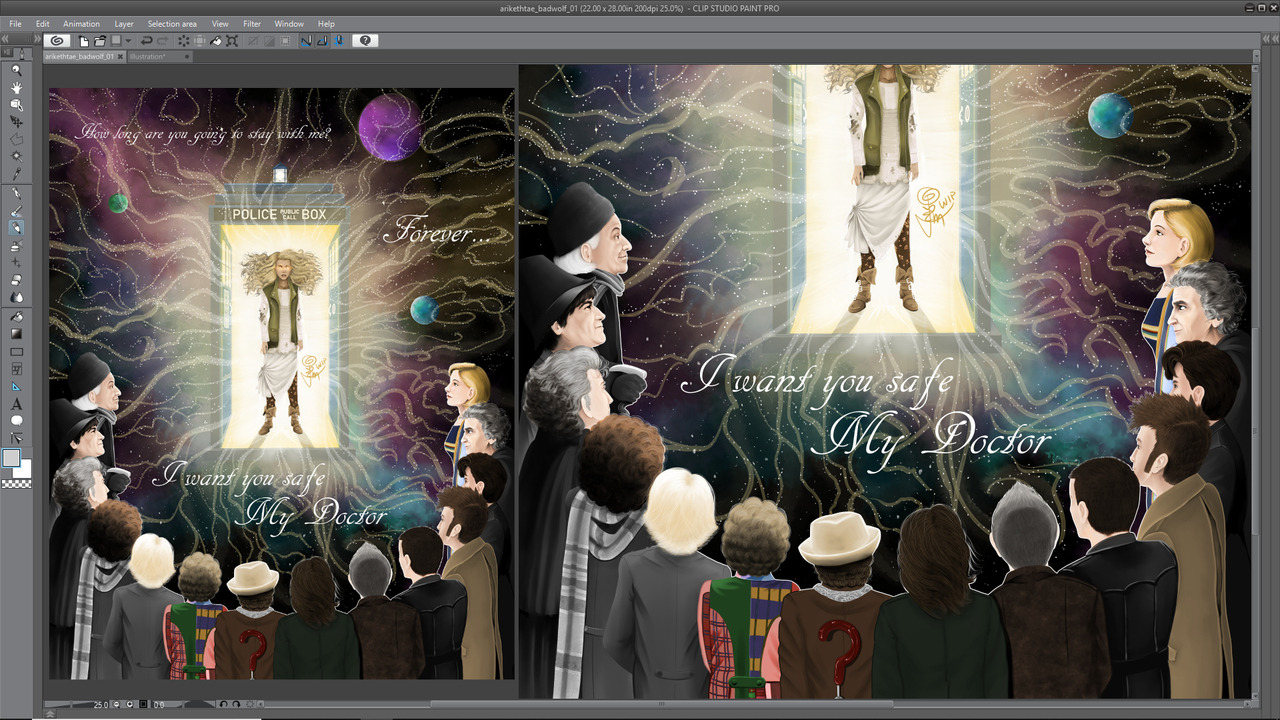This screenshot has width=1280, height=720.
Task: Select the Text tool
Action: pos(16,402)
